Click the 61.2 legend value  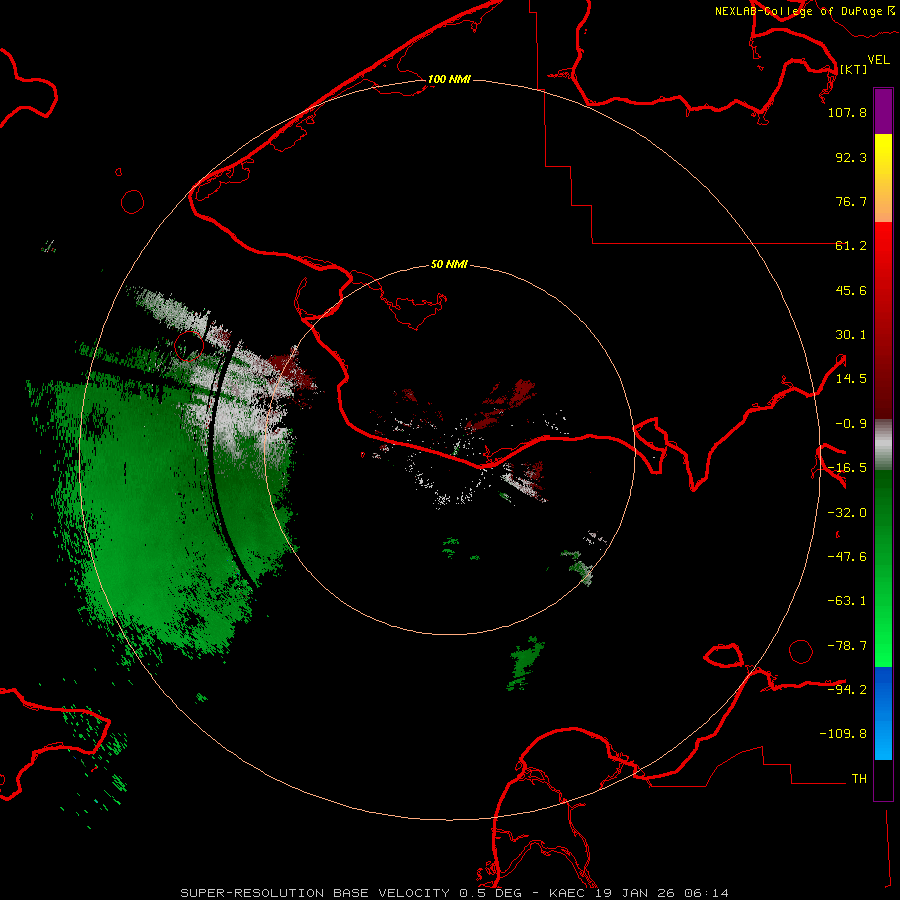coord(851,246)
